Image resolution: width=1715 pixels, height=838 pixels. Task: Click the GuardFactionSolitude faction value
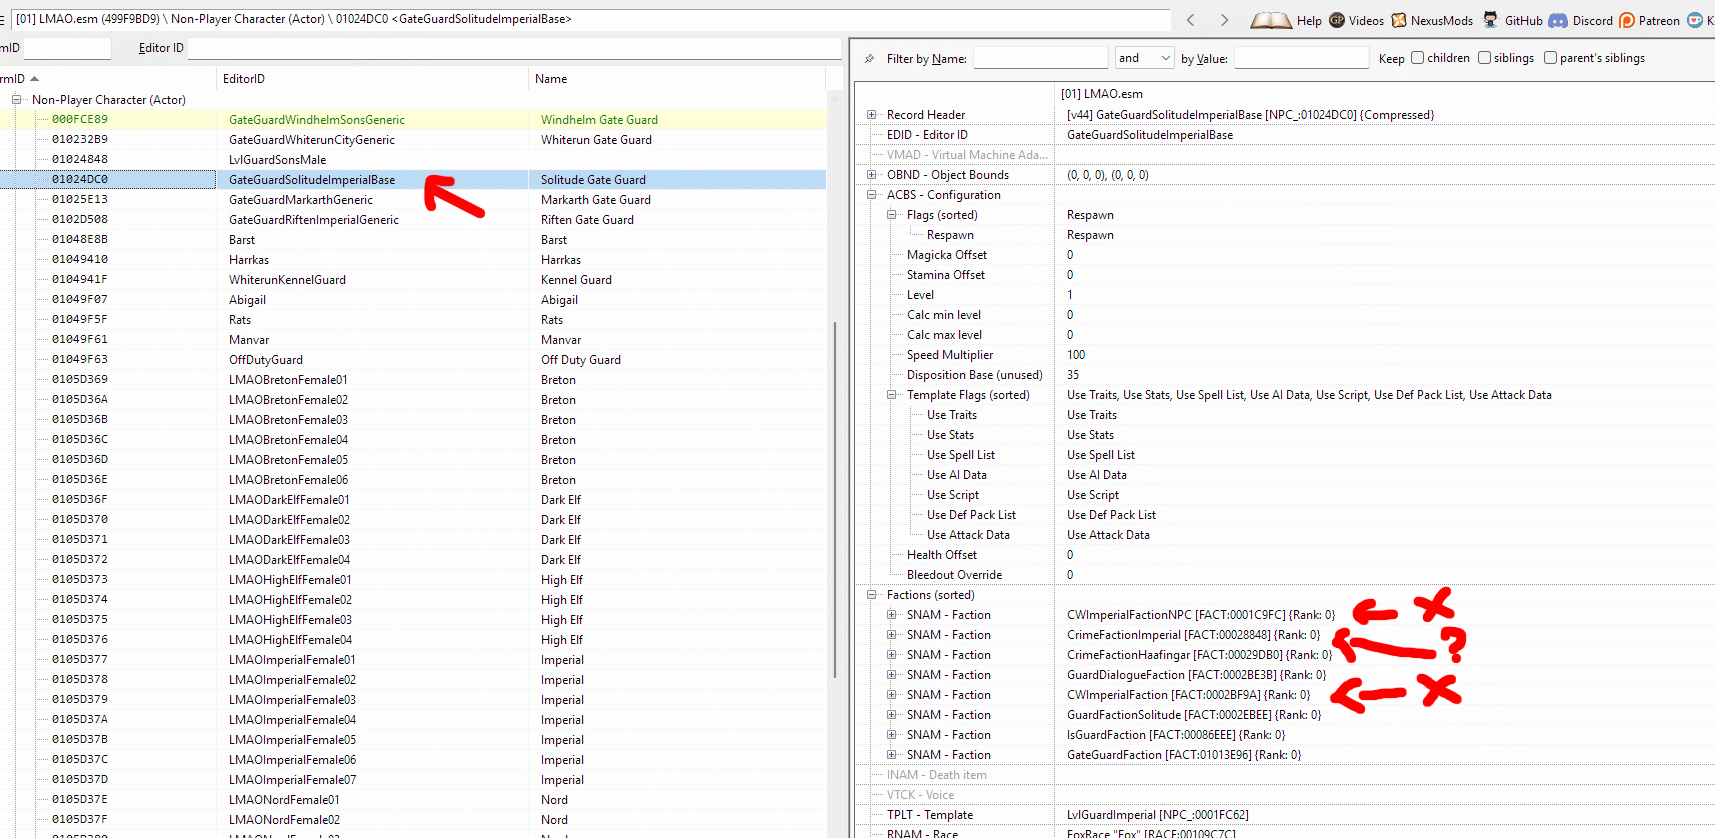click(x=1194, y=715)
